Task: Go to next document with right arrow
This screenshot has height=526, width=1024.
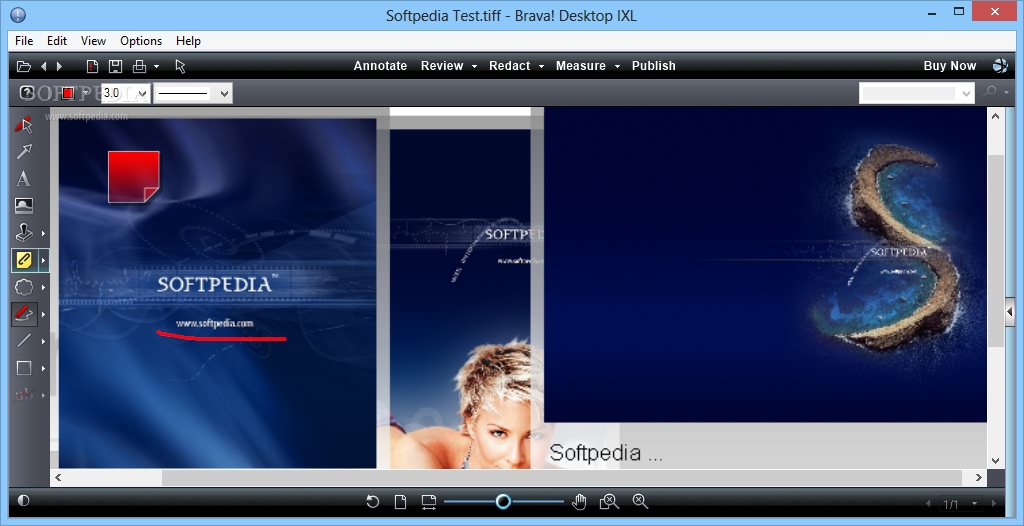Action: click(59, 66)
